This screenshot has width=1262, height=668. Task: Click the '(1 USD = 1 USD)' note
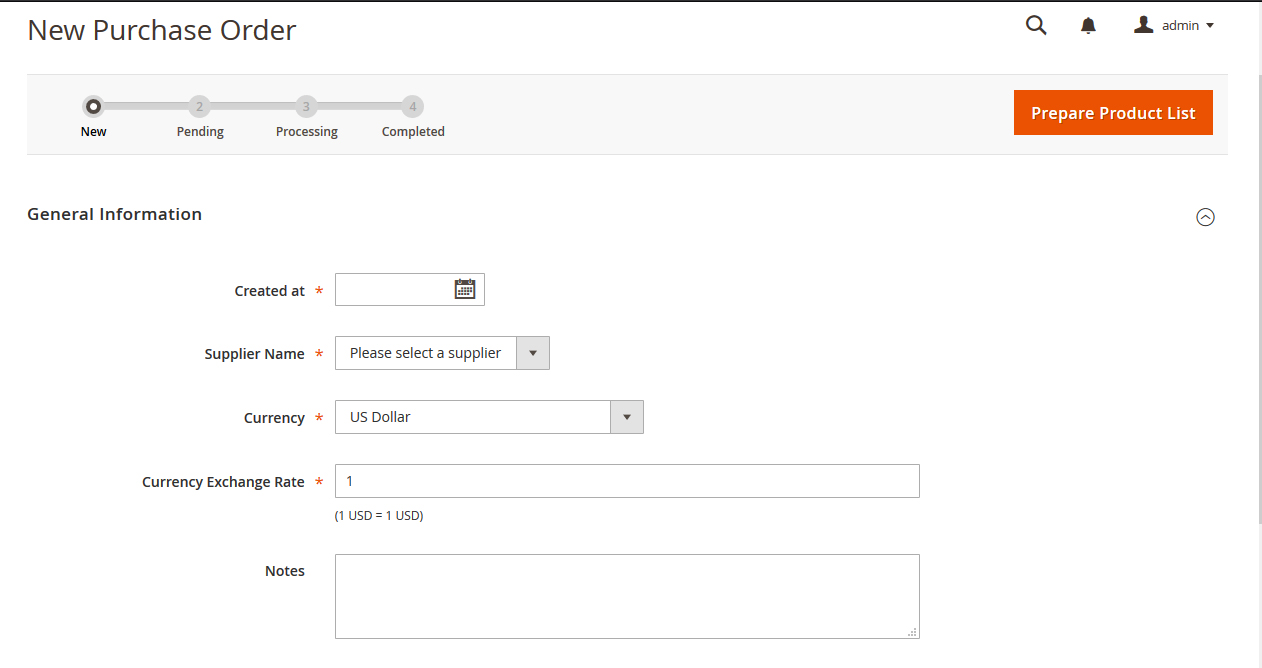[379, 516]
